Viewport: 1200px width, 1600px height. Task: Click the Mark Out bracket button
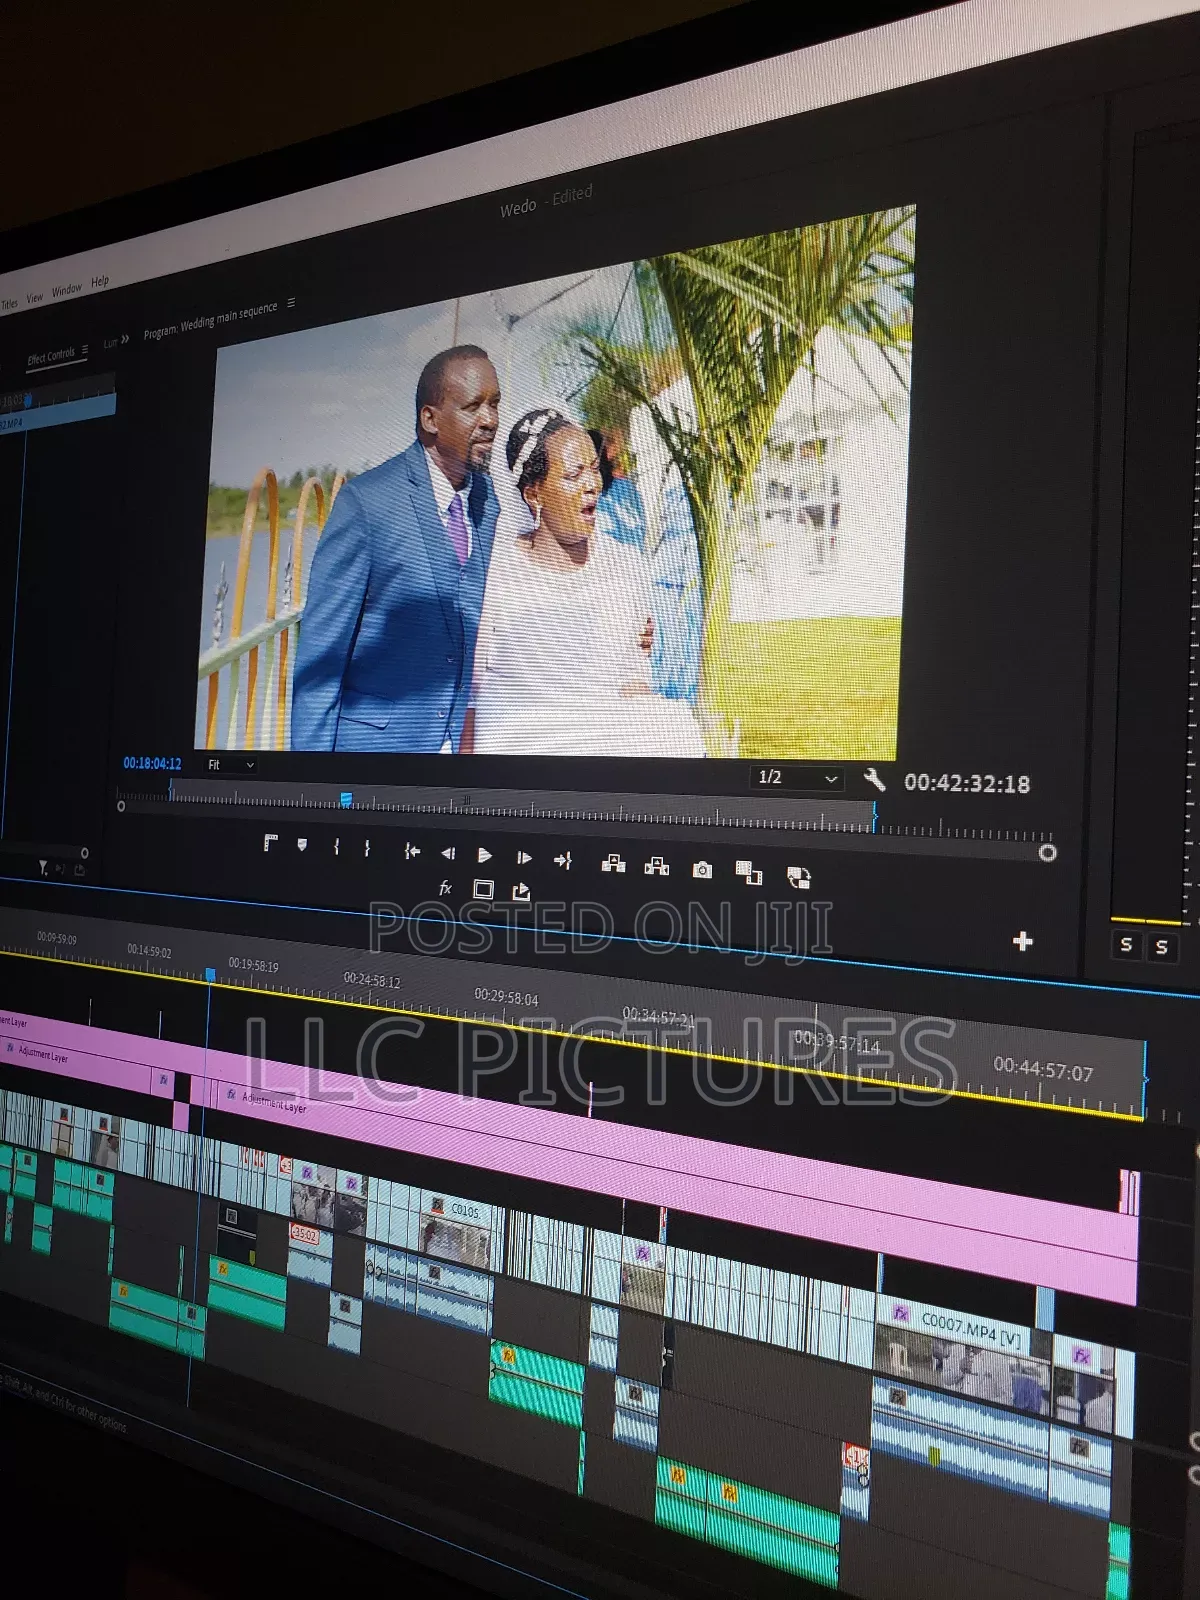367,849
